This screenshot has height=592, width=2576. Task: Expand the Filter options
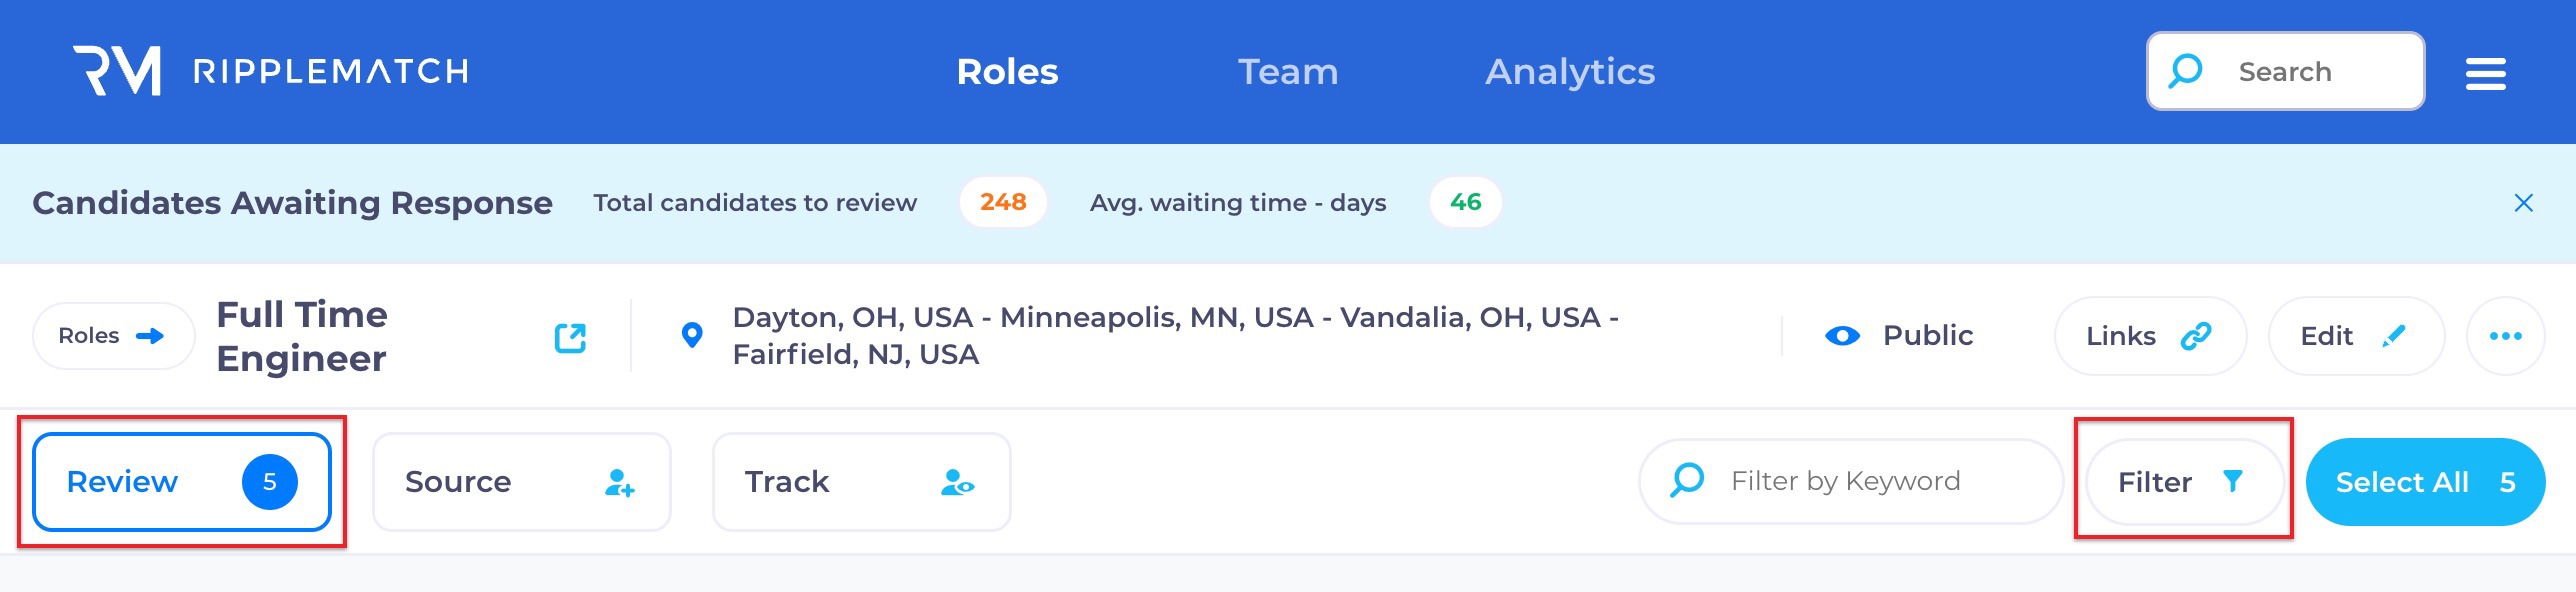pyautogui.click(x=2183, y=482)
